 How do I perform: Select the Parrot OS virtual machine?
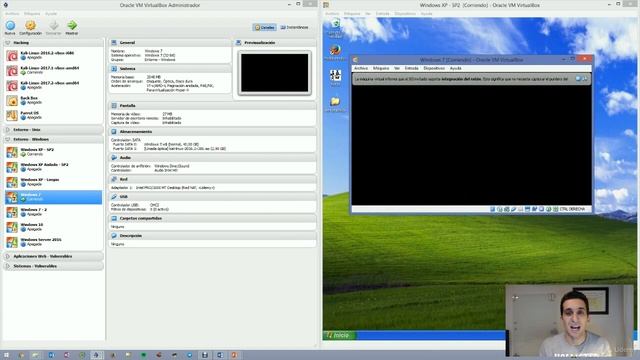(53, 116)
